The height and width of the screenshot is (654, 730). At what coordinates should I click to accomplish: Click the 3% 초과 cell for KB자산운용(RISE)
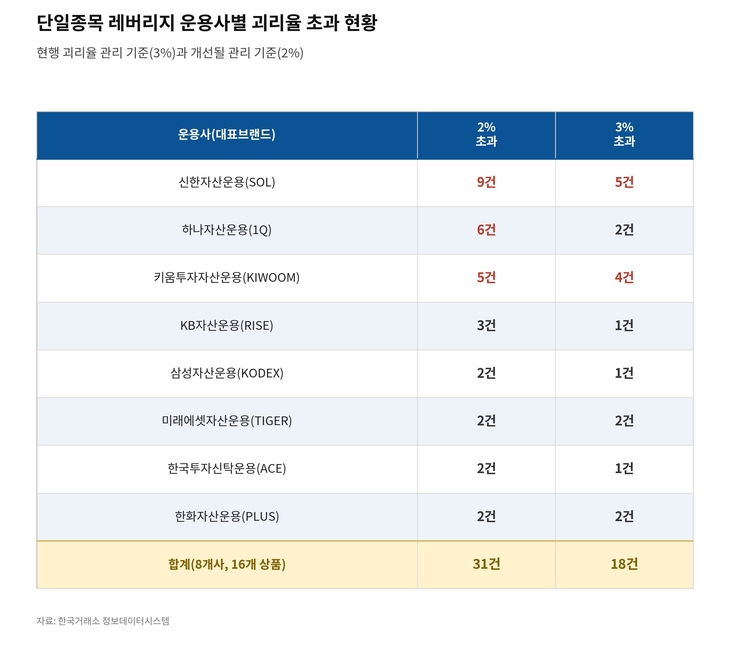click(x=624, y=325)
